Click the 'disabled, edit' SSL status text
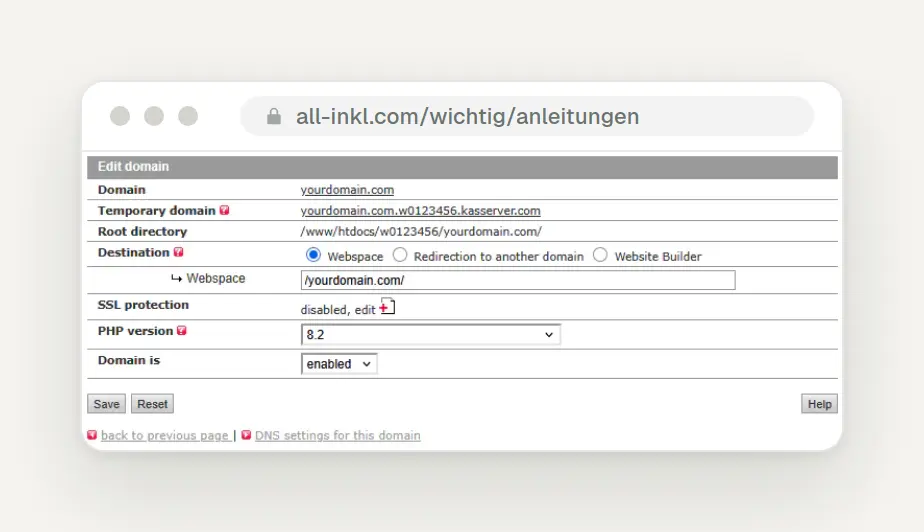Screen dimensions: 924x532 [338, 310]
